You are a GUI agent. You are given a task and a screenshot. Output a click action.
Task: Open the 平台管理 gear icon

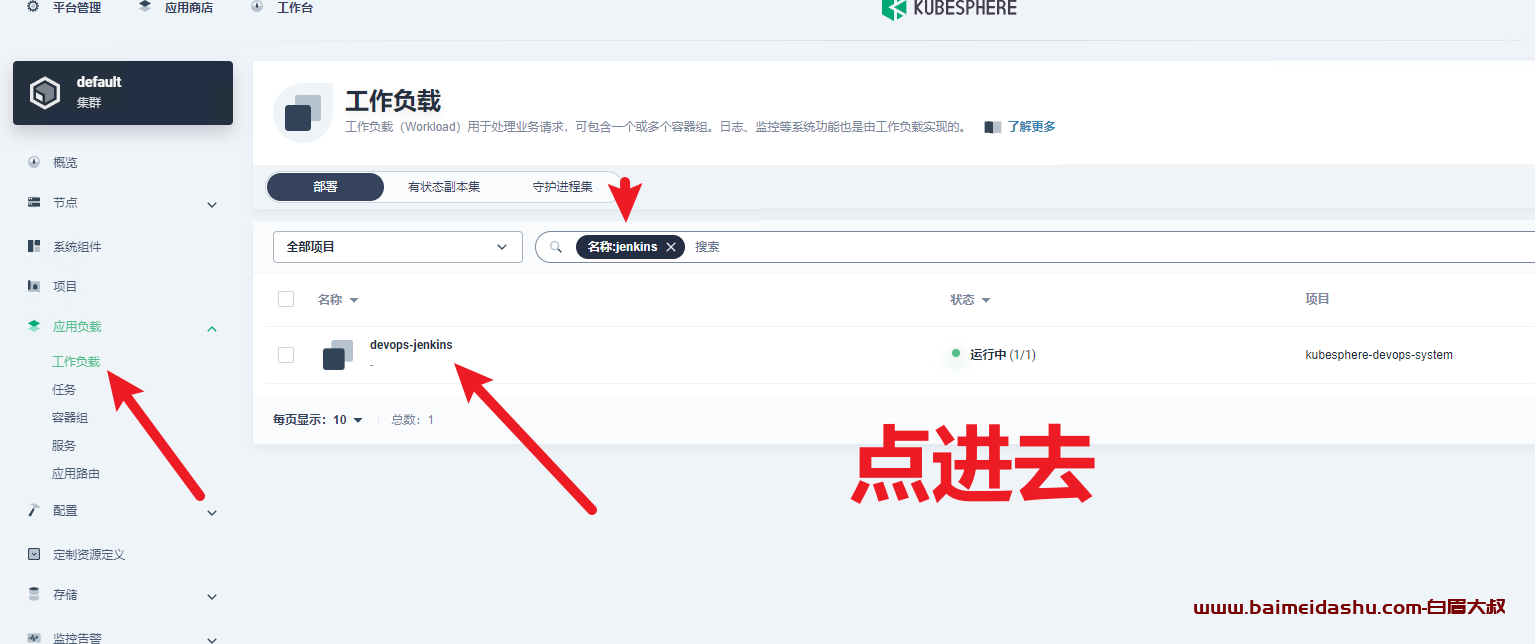(x=33, y=7)
